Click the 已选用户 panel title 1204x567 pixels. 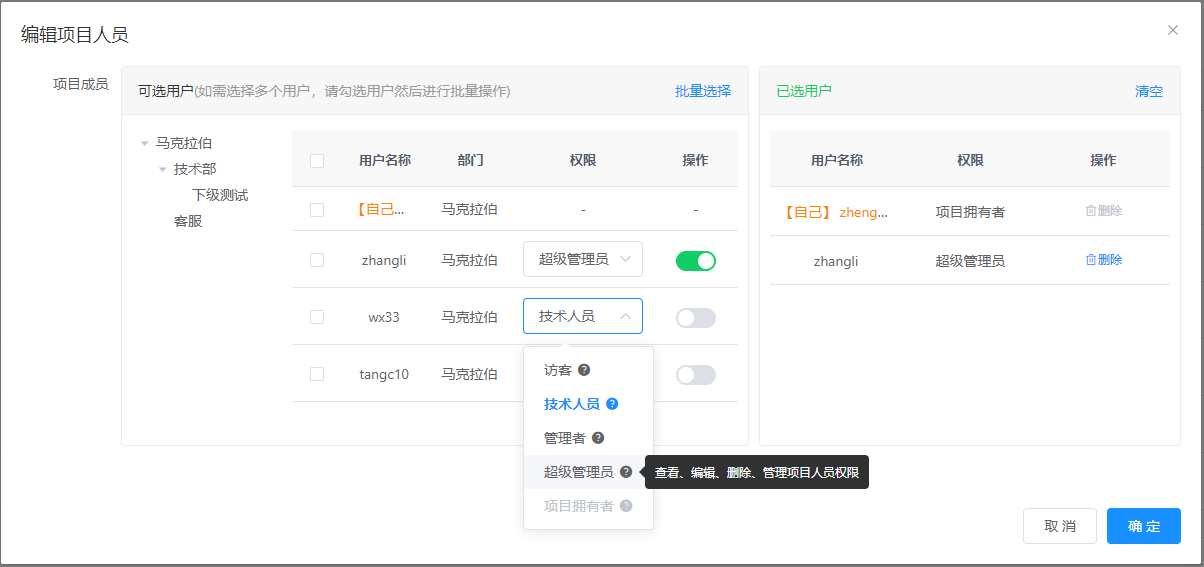pyautogui.click(x=804, y=91)
